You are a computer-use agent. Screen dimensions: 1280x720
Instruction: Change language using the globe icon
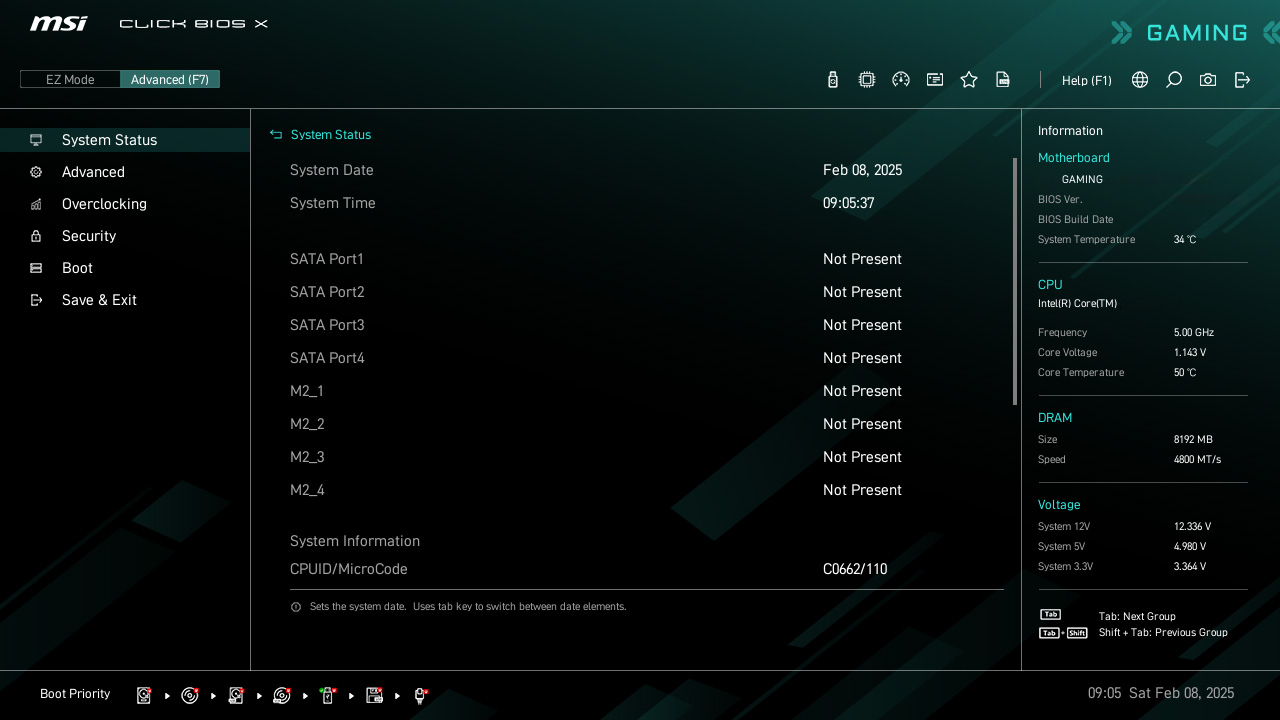[x=1140, y=80]
